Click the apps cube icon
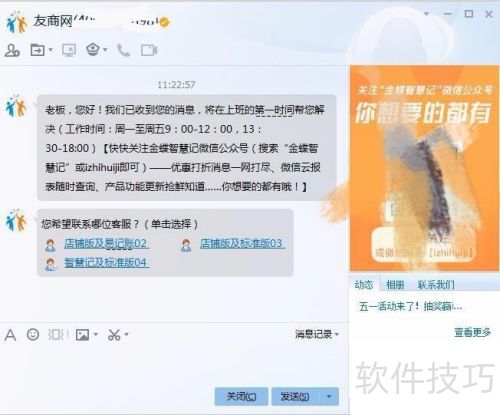500x415 pixels. click(93, 50)
